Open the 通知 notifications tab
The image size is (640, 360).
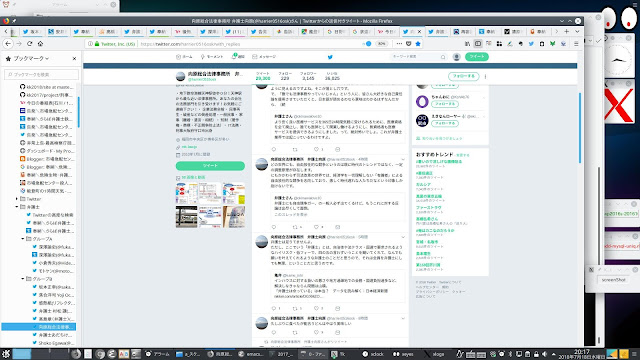coord(238,57)
